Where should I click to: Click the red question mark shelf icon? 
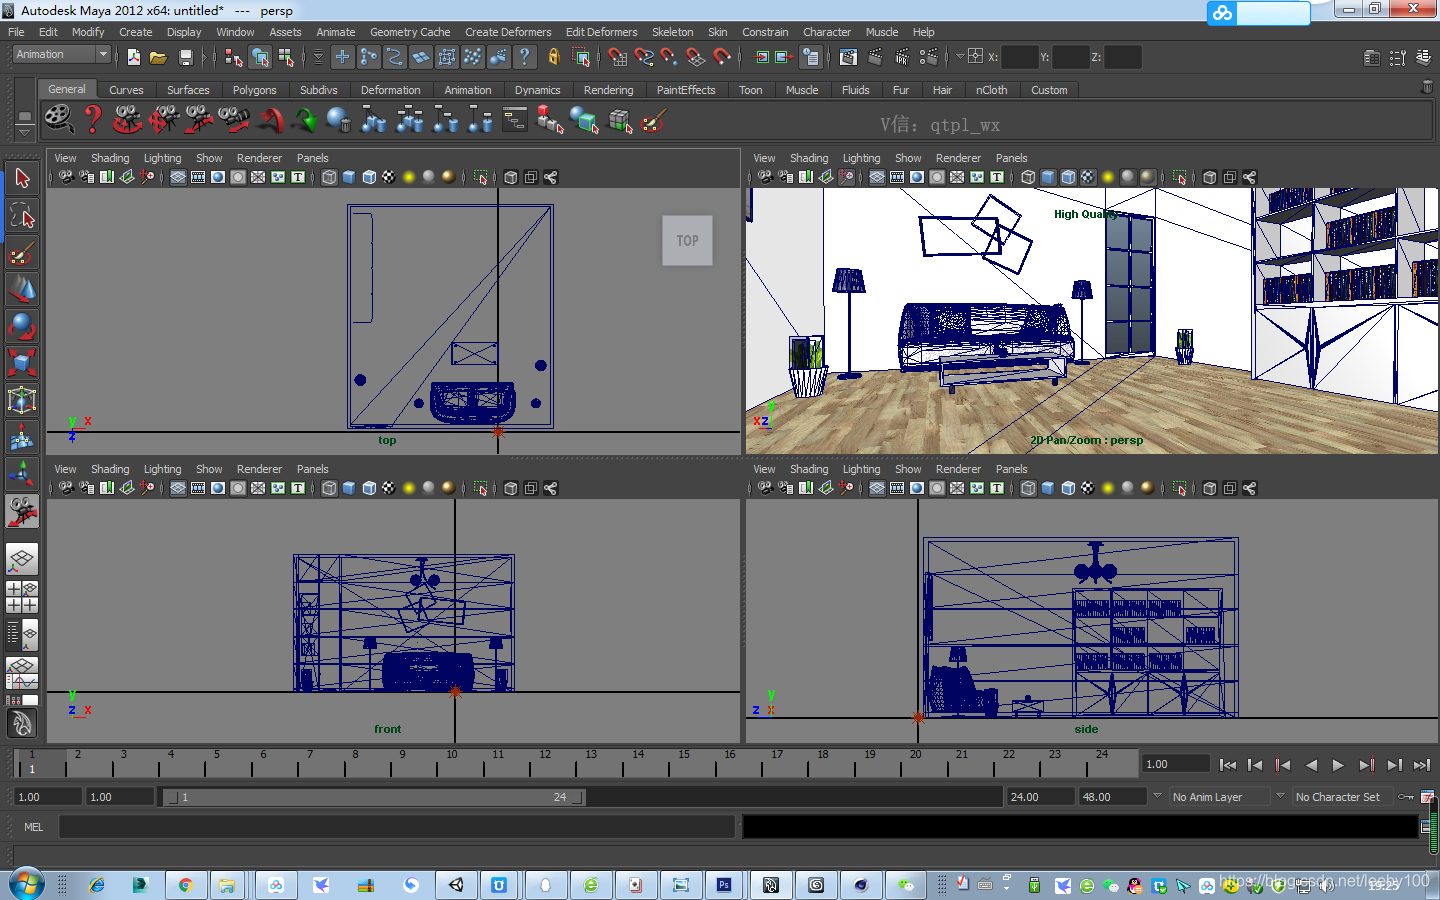tap(93, 120)
